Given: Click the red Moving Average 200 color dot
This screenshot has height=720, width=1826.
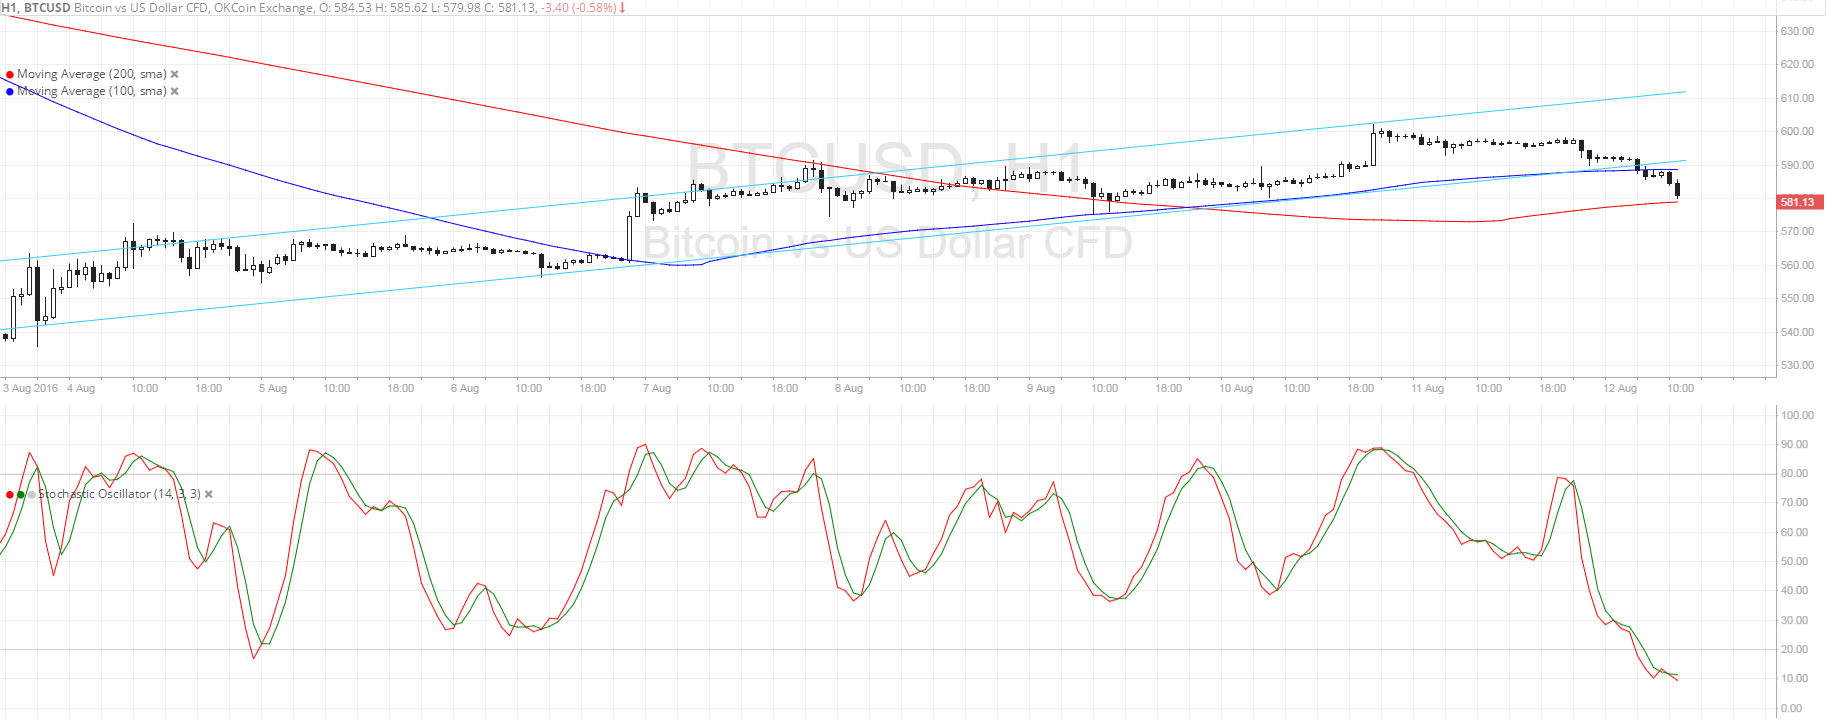Looking at the screenshot, I should (10, 74).
